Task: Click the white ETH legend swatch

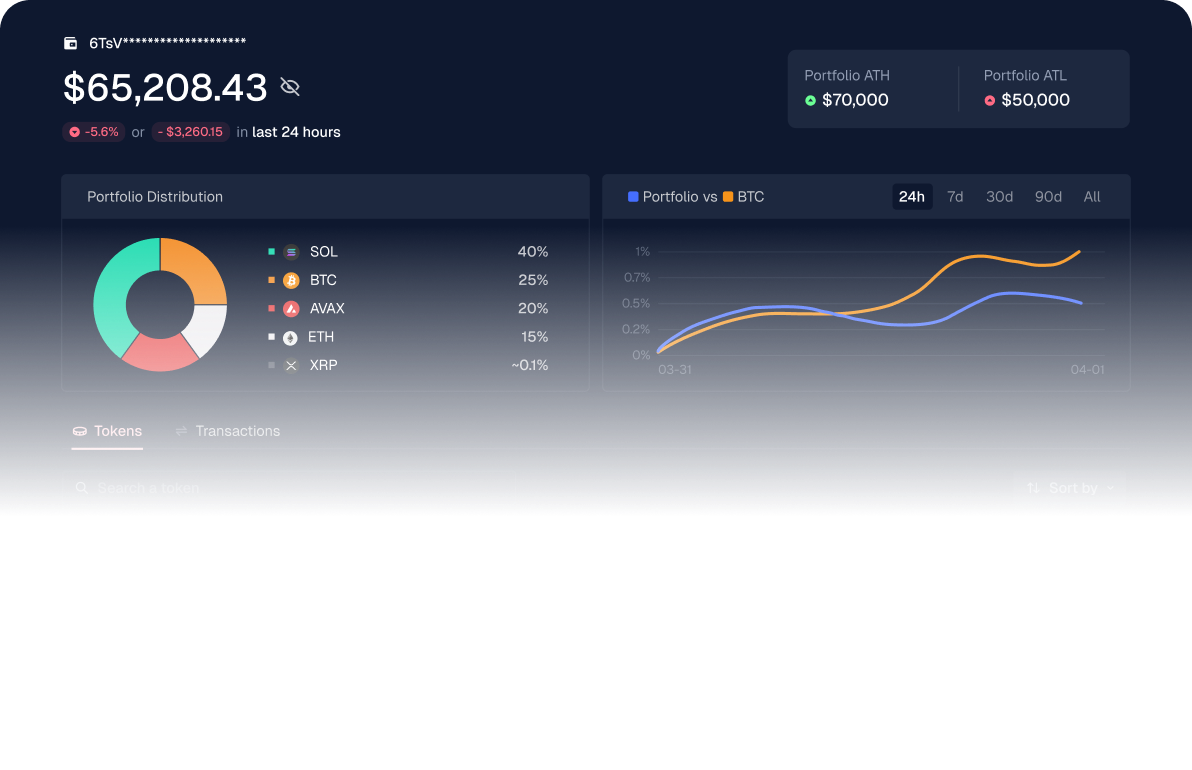Action: point(271,337)
